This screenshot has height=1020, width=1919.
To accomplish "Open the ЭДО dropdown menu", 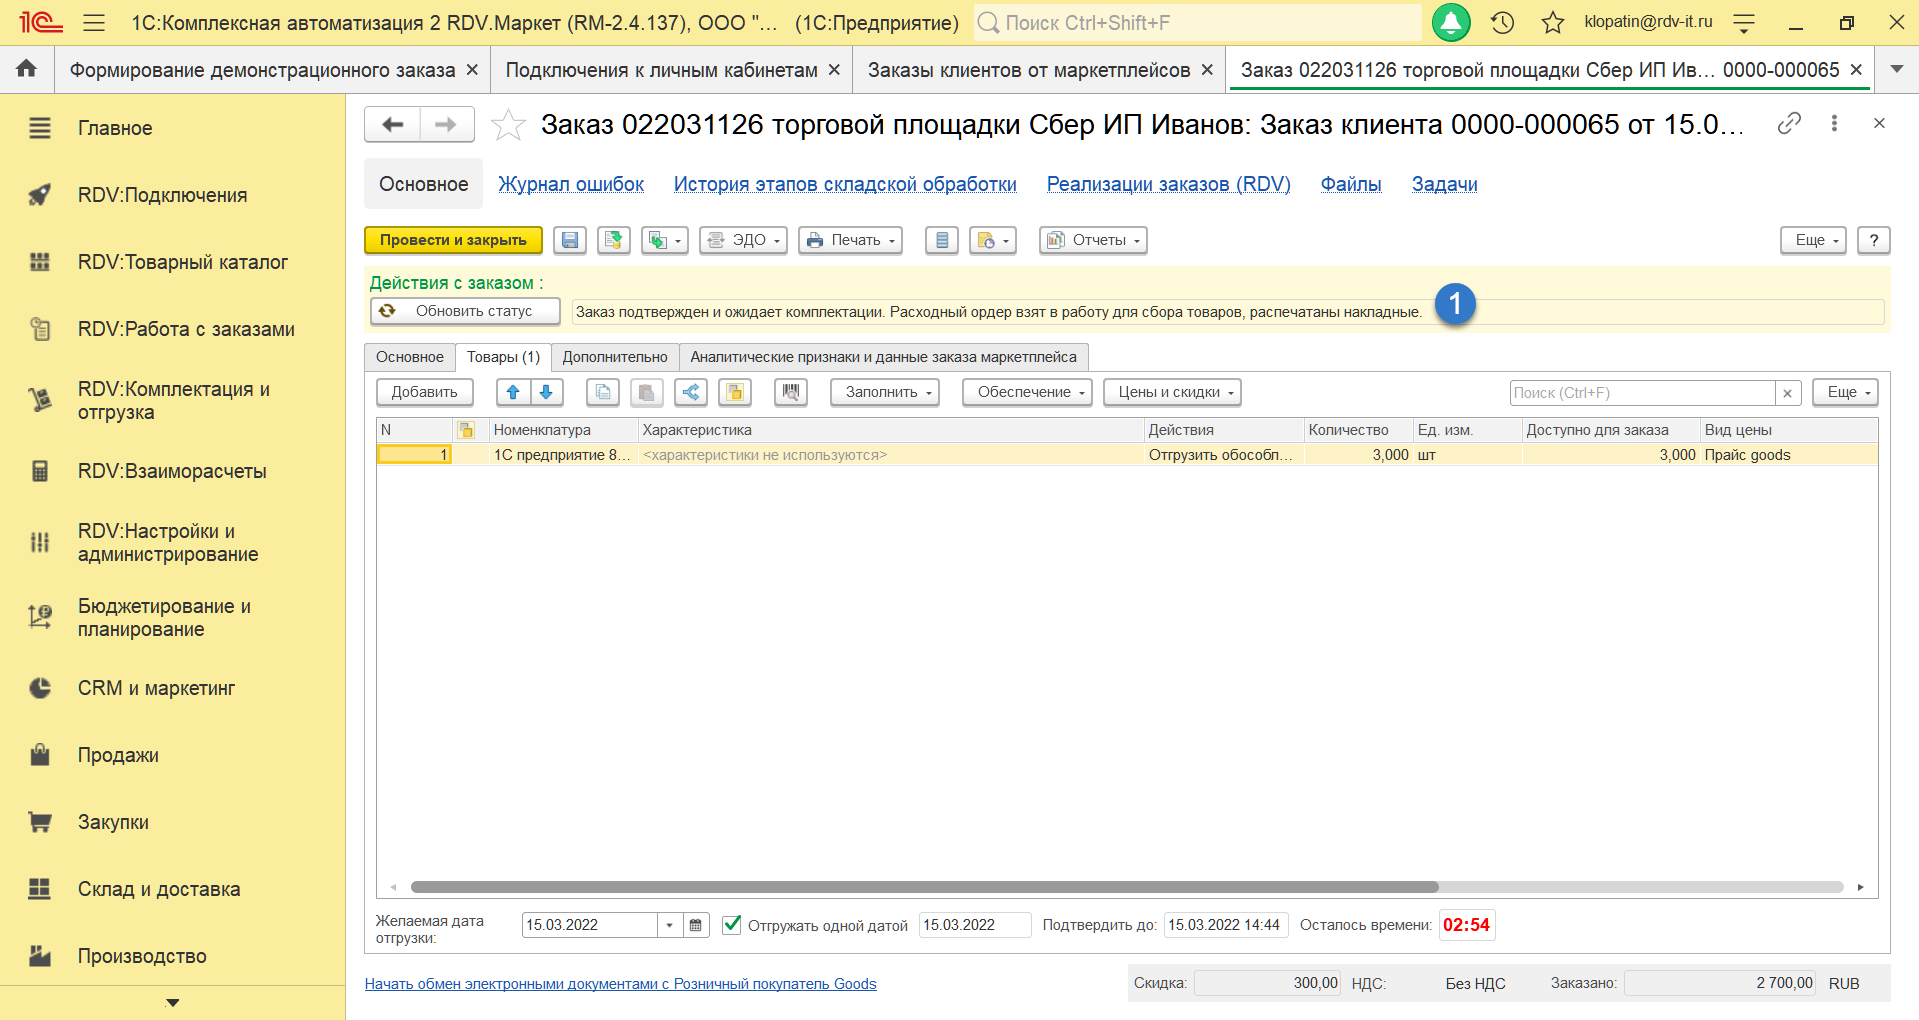I will pyautogui.click(x=743, y=240).
